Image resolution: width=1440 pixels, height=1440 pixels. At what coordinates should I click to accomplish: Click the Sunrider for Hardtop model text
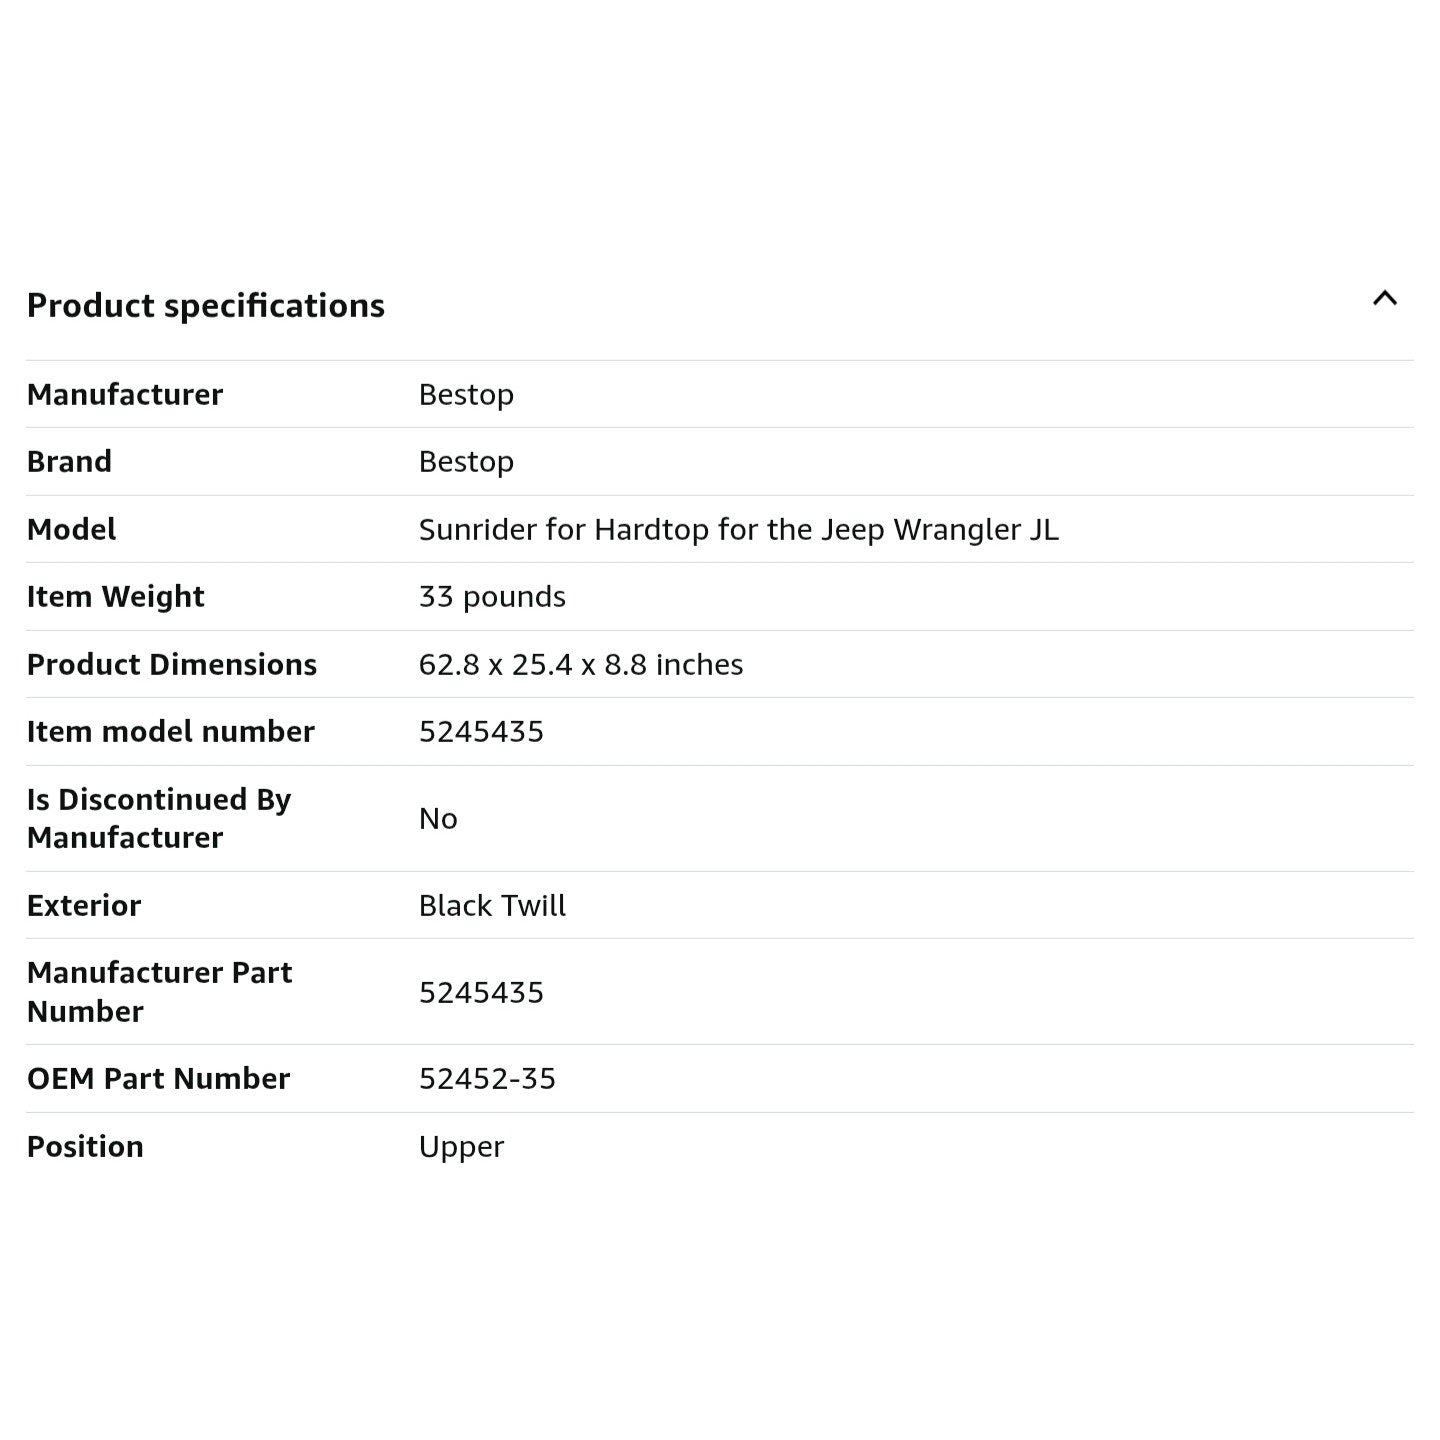pyautogui.click(x=738, y=530)
